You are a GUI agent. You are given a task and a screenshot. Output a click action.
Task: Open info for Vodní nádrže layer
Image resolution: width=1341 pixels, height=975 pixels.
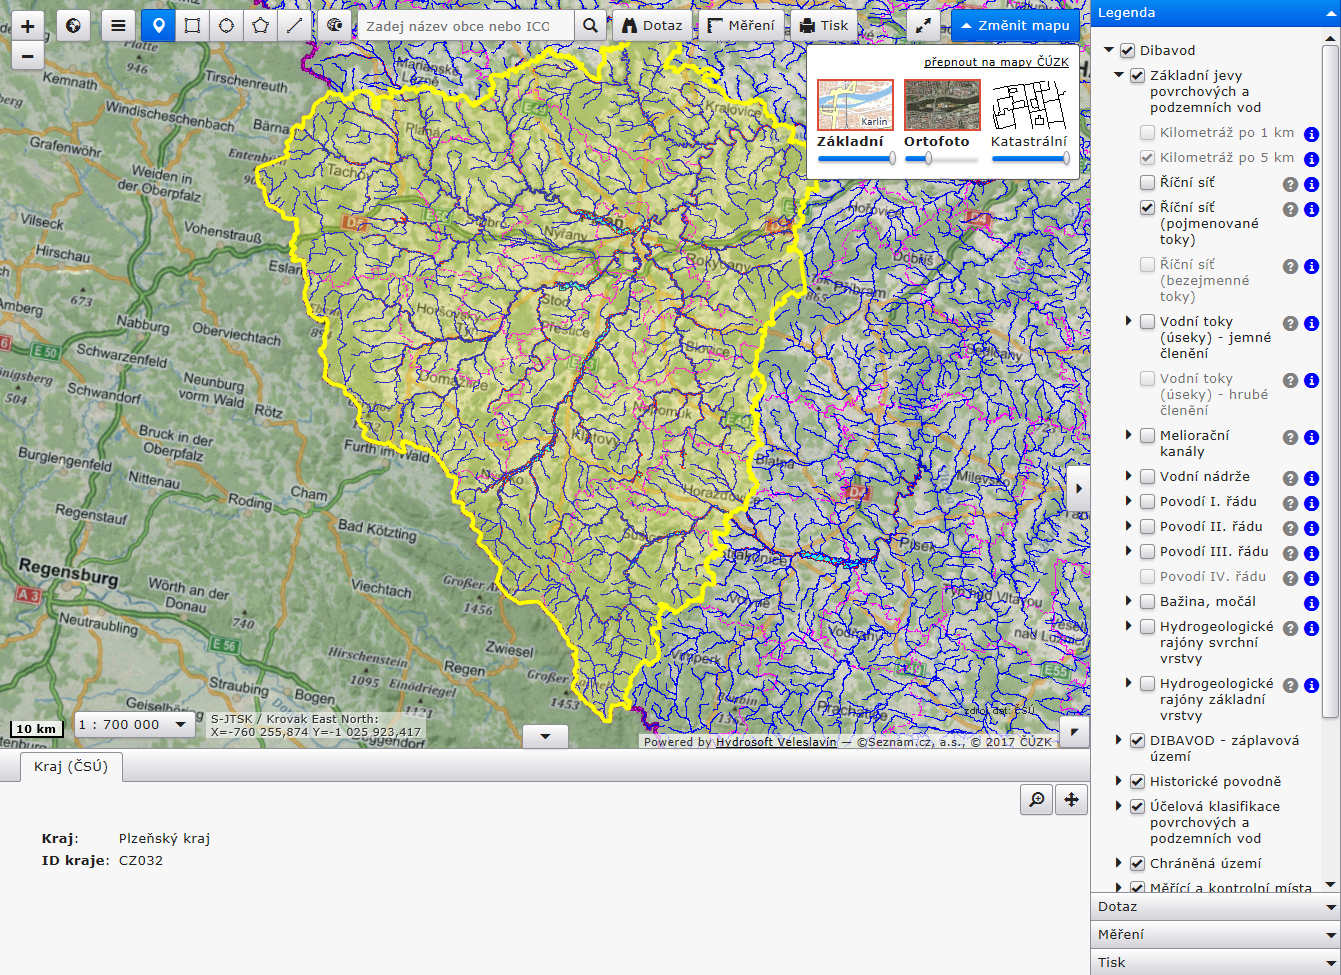pyautogui.click(x=1311, y=478)
